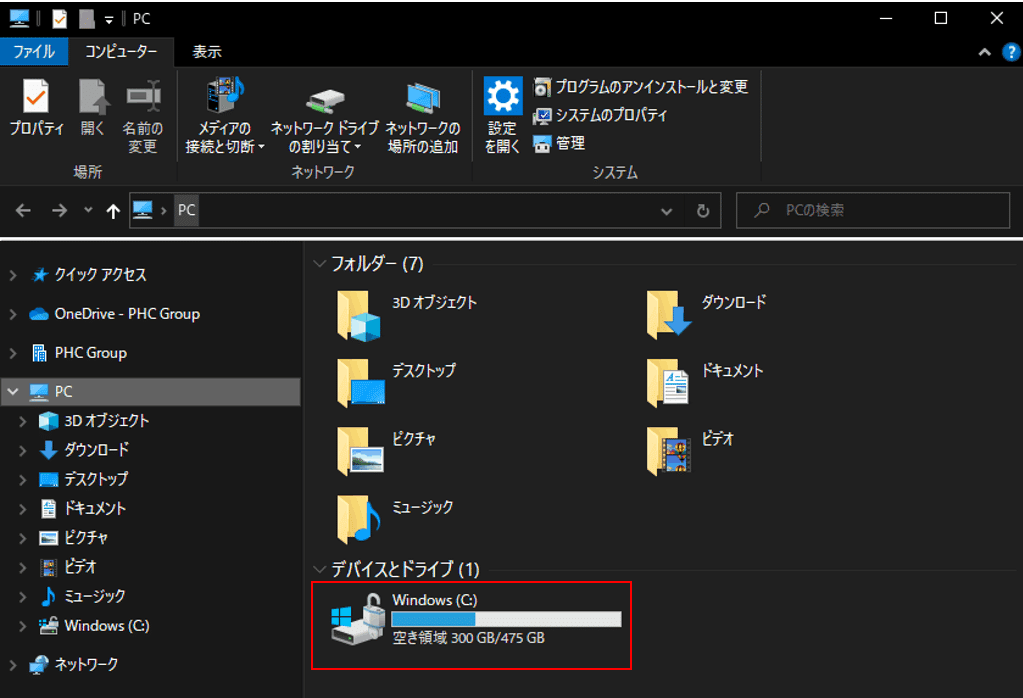1023x698 pixels.
Task: Click the blue Help question mark icon
Action: coord(1011,52)
